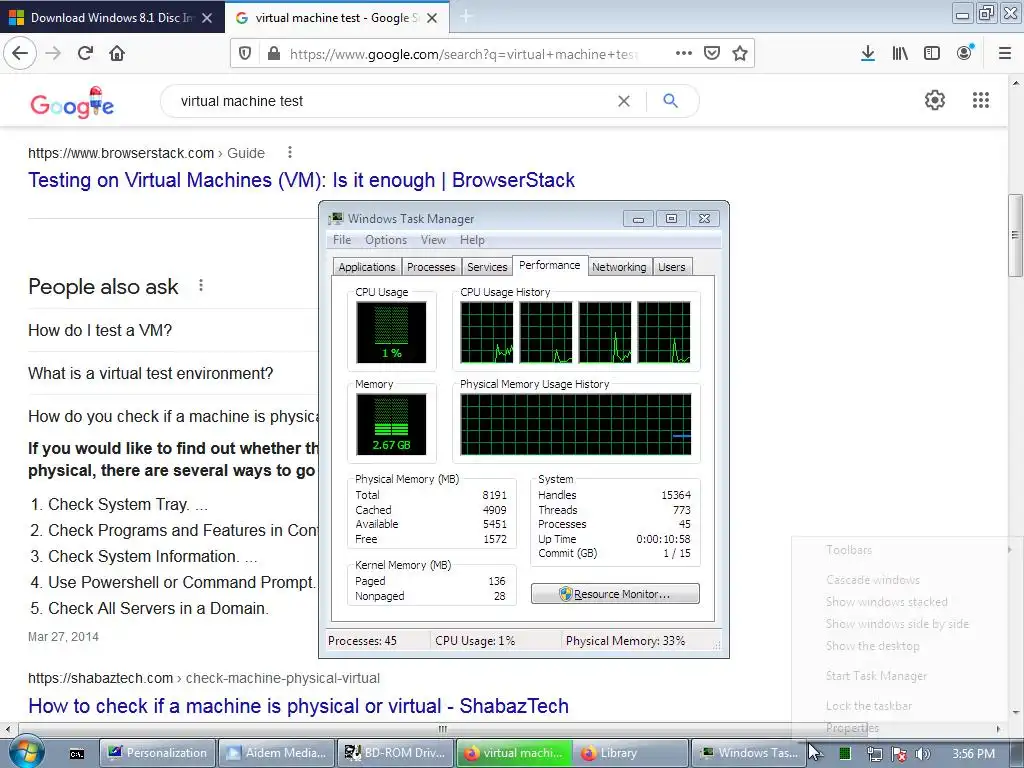Click horizontal page scrollbar thumb

coord(443,729)
